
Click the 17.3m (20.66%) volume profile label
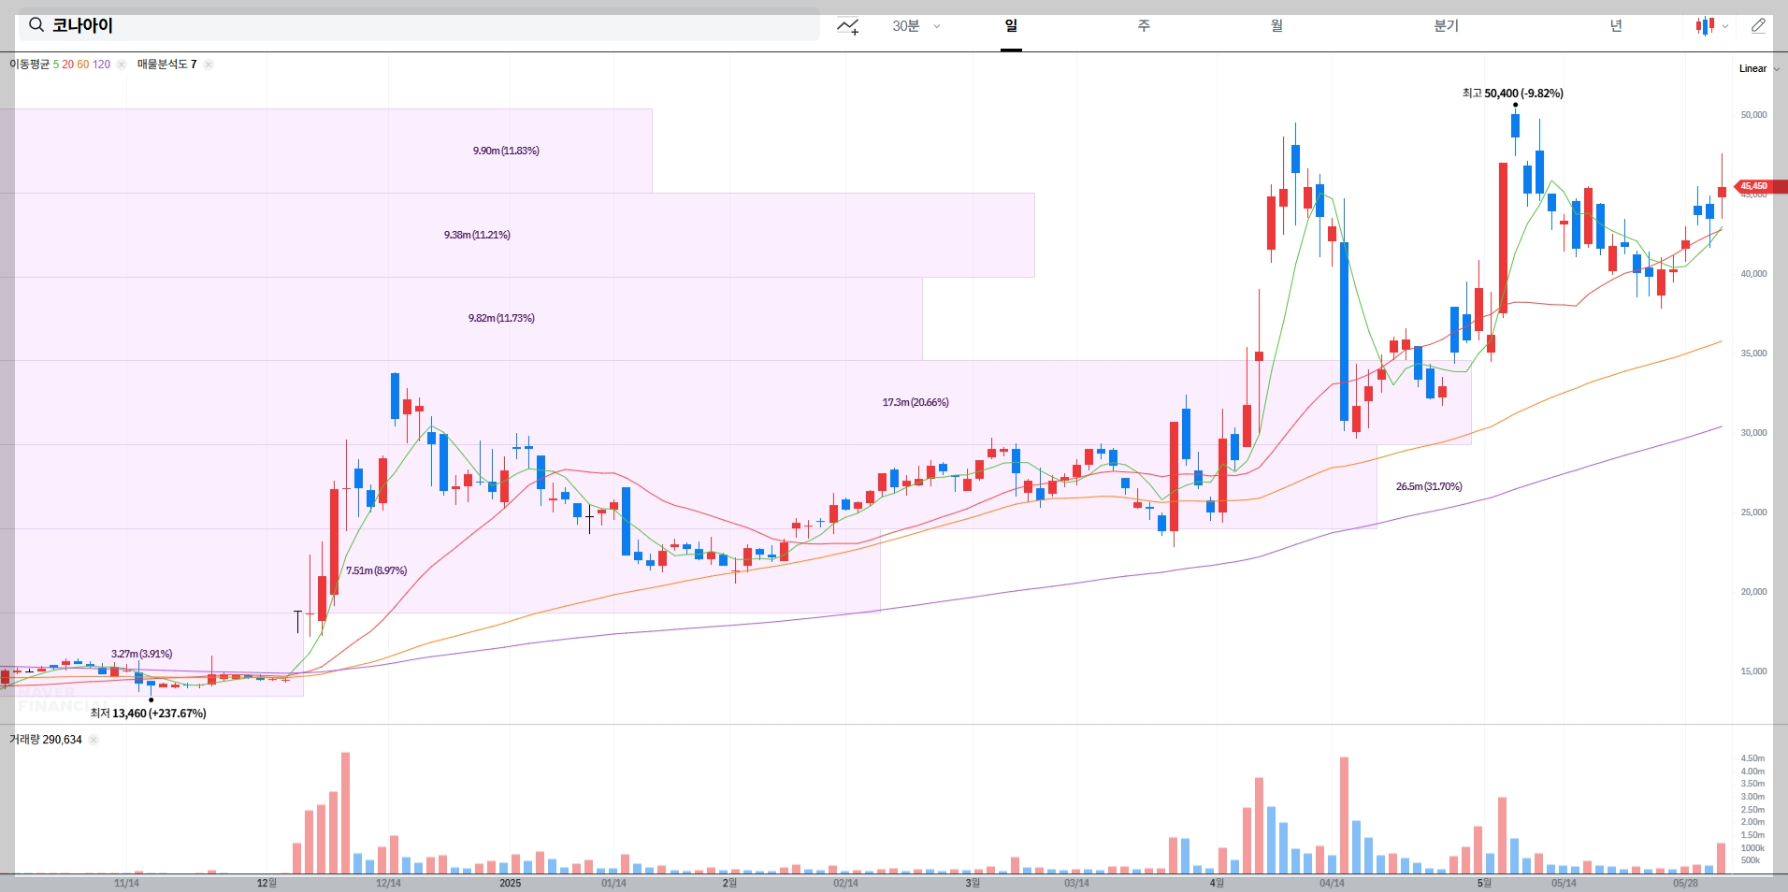[915, 402]
